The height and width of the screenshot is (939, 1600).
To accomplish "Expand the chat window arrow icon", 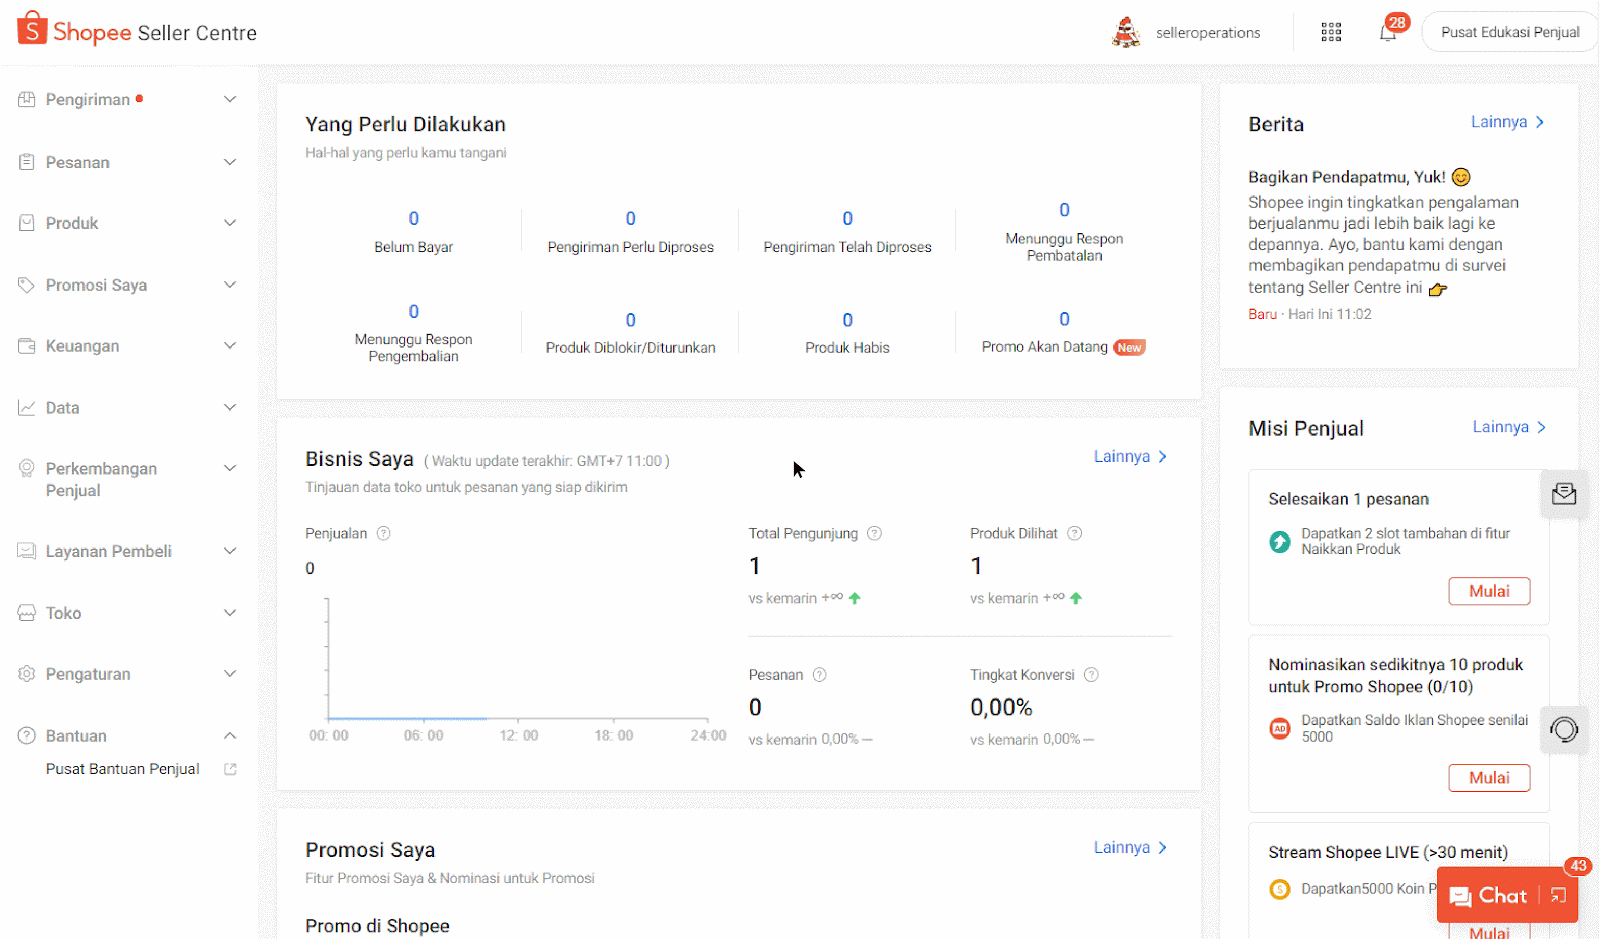I will [x=1558, y=896].
